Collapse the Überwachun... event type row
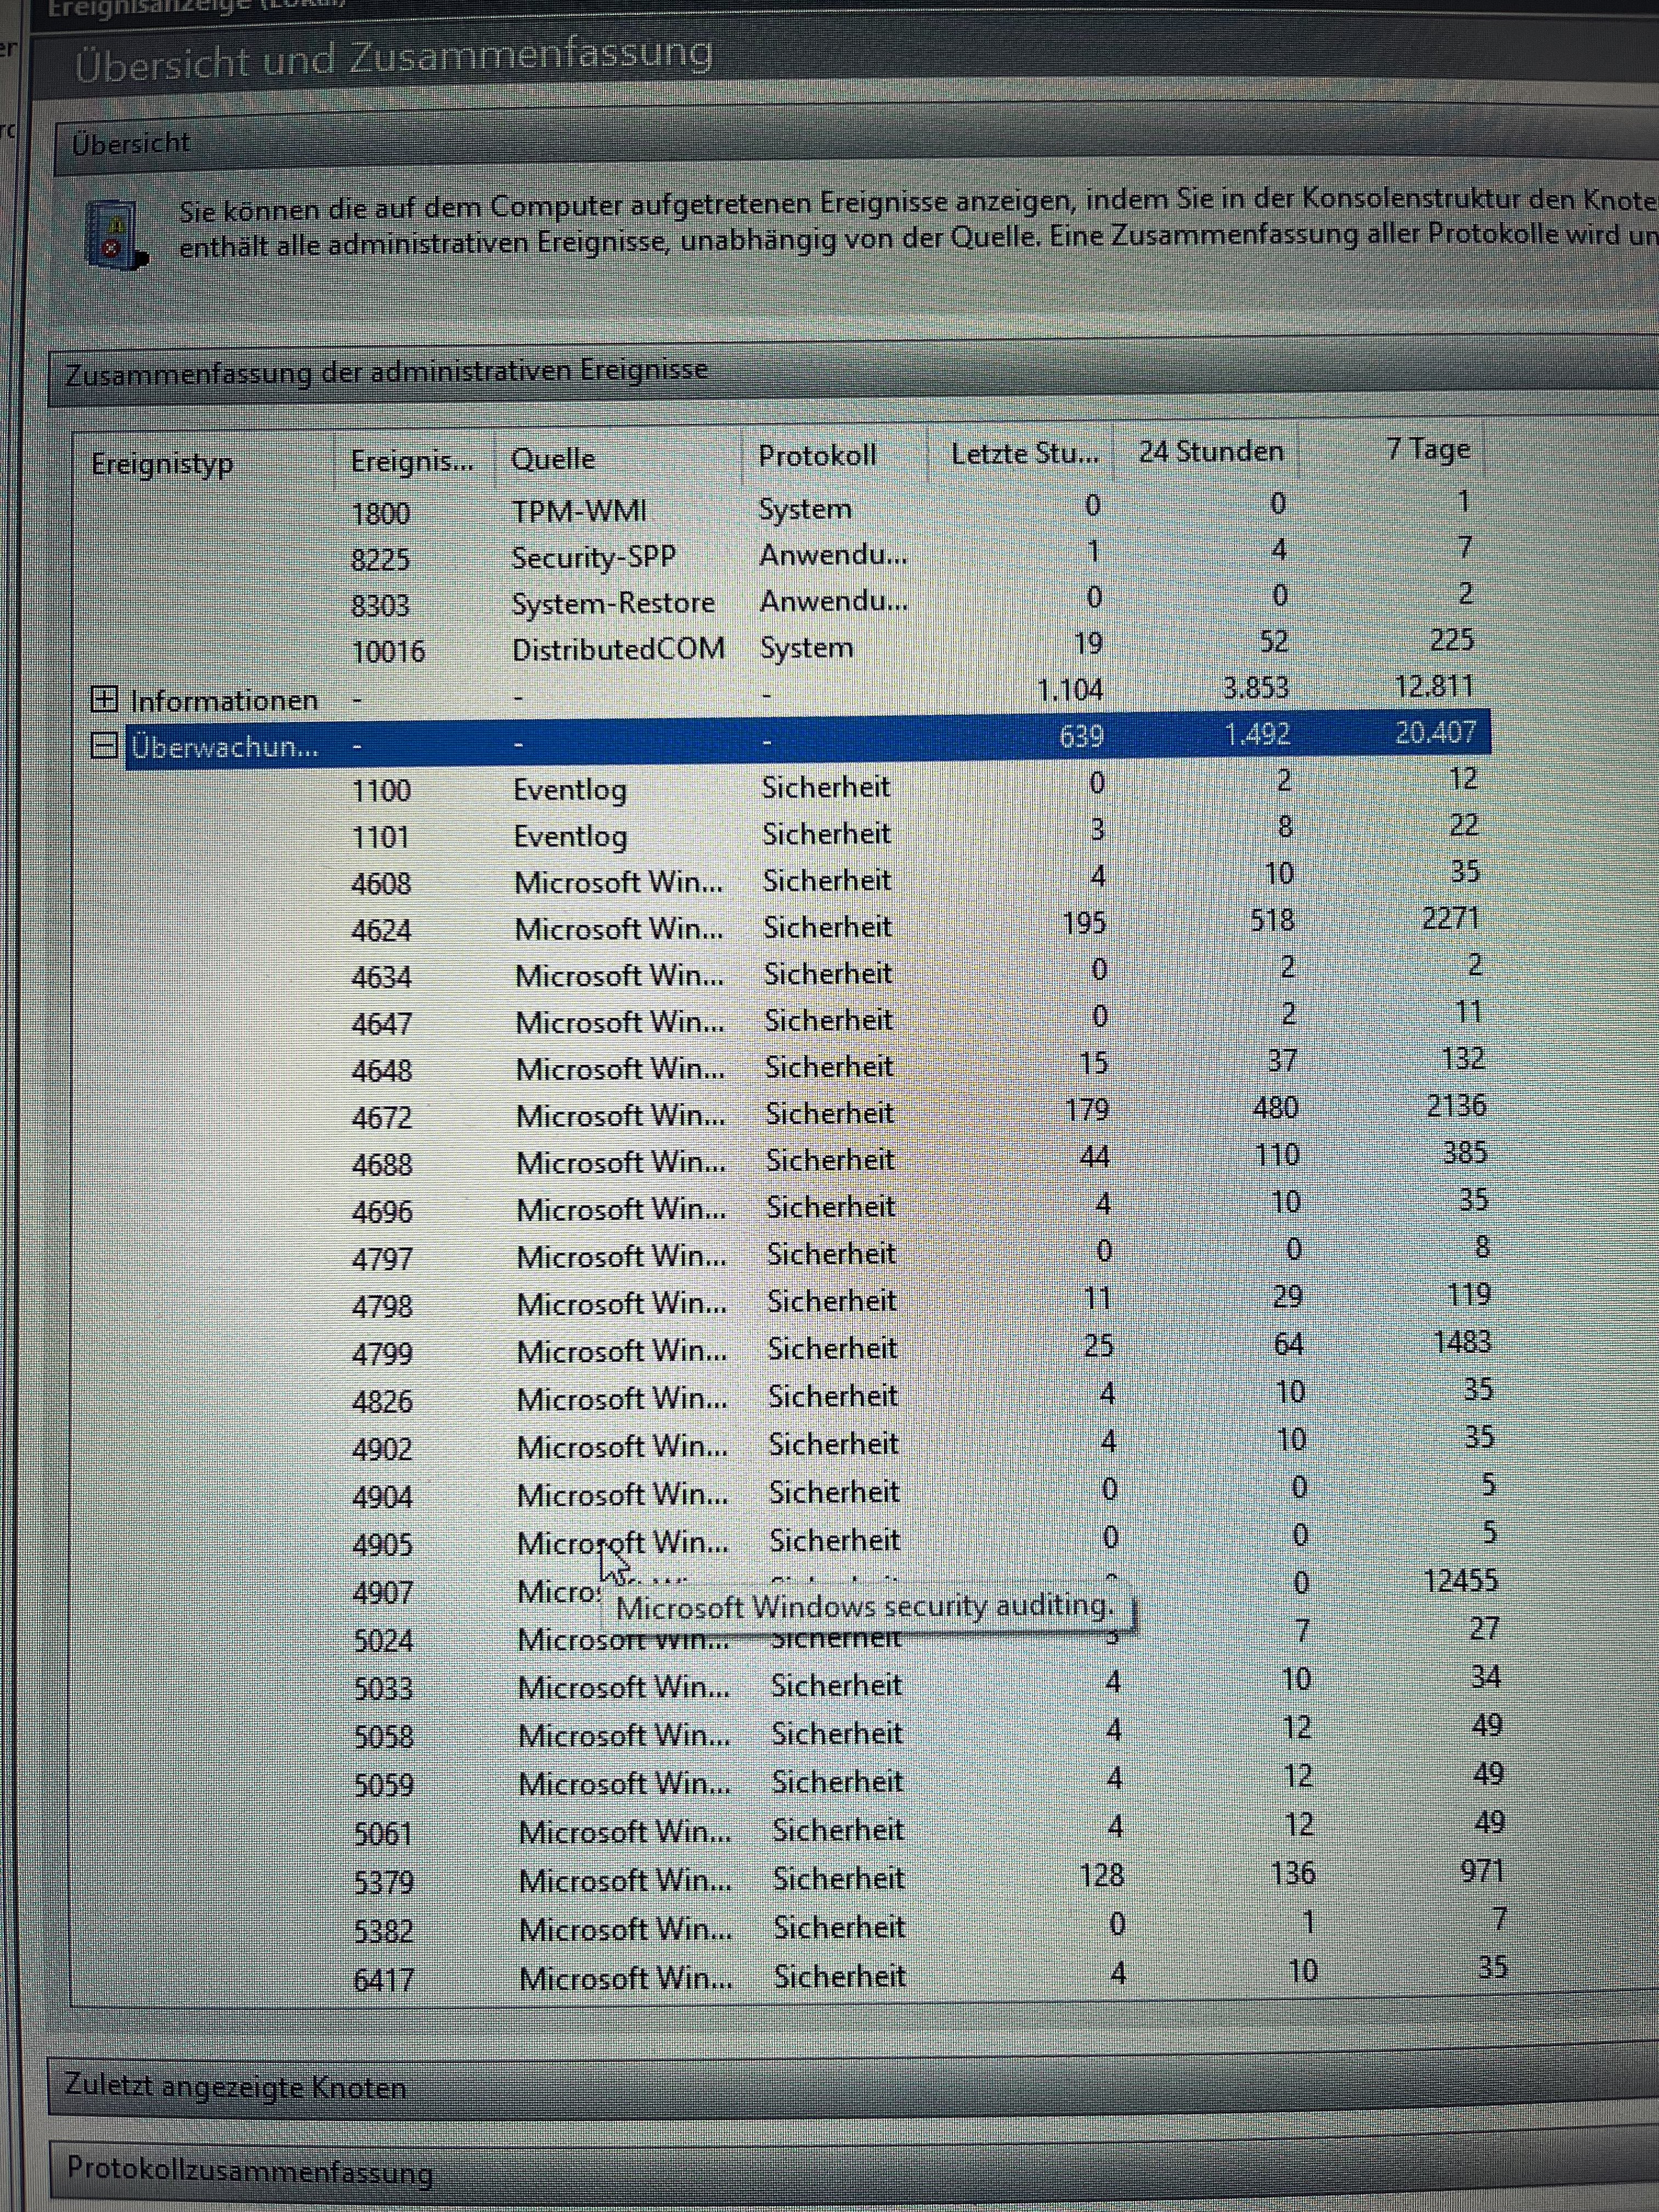Image resolution: width=1659 pixels, height=2212 pixels. coord(104,745)
